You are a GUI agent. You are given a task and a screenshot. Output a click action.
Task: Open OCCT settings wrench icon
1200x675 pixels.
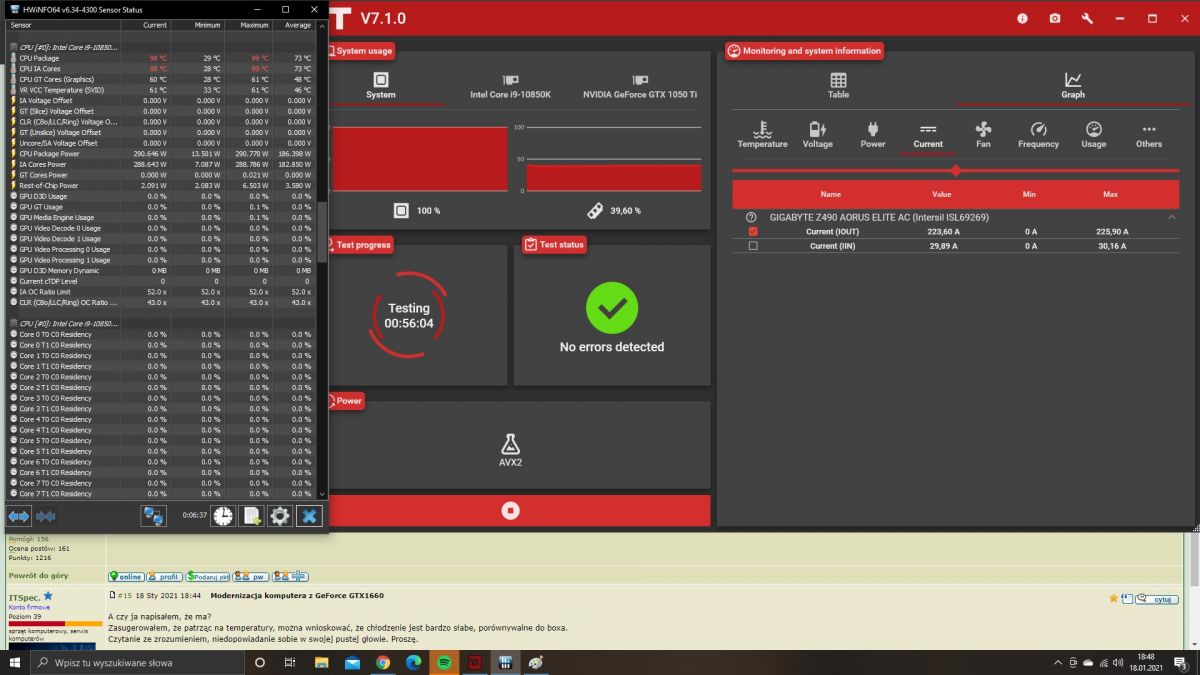coord(1087,18)
